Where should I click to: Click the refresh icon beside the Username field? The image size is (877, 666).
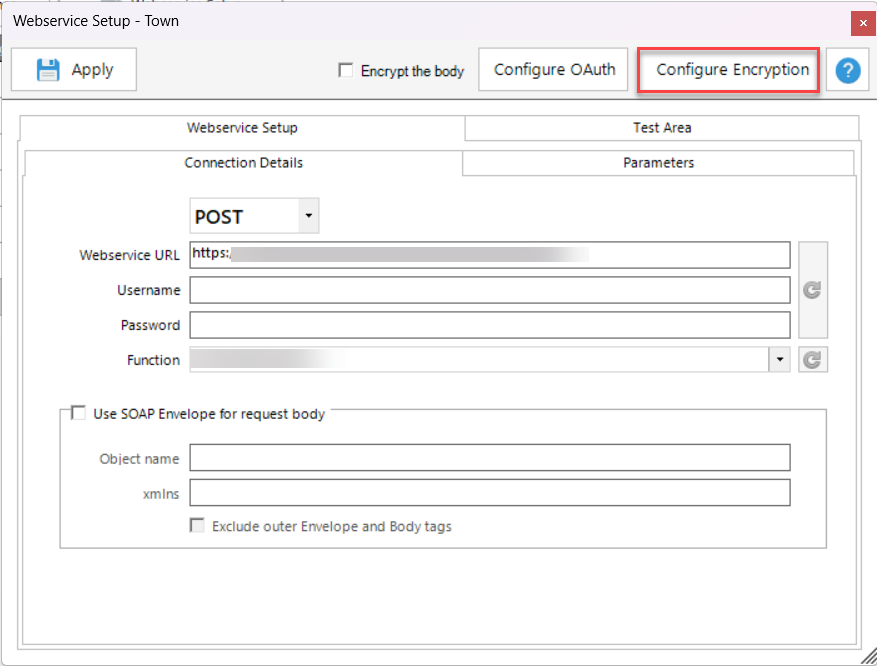[812, 290]
